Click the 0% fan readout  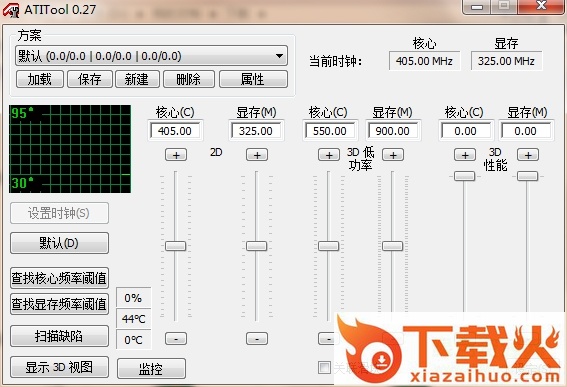click(x=133, y=298)
